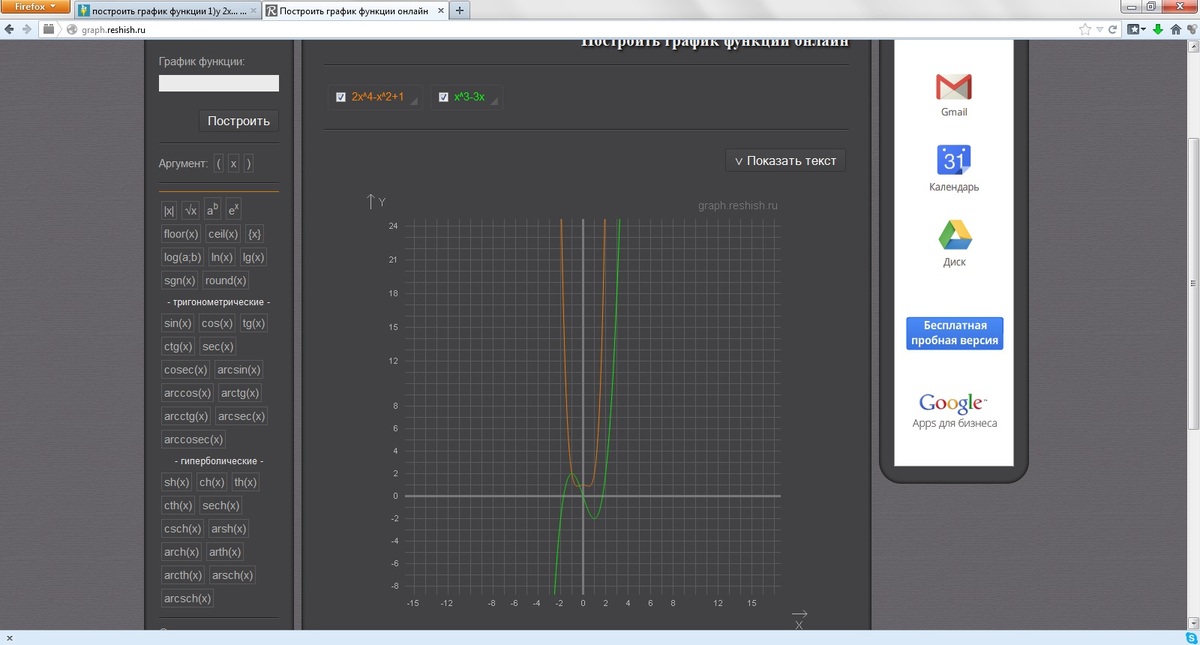Click the График функции input field
Screen dimensions: 1200x645
coord(218,84)
